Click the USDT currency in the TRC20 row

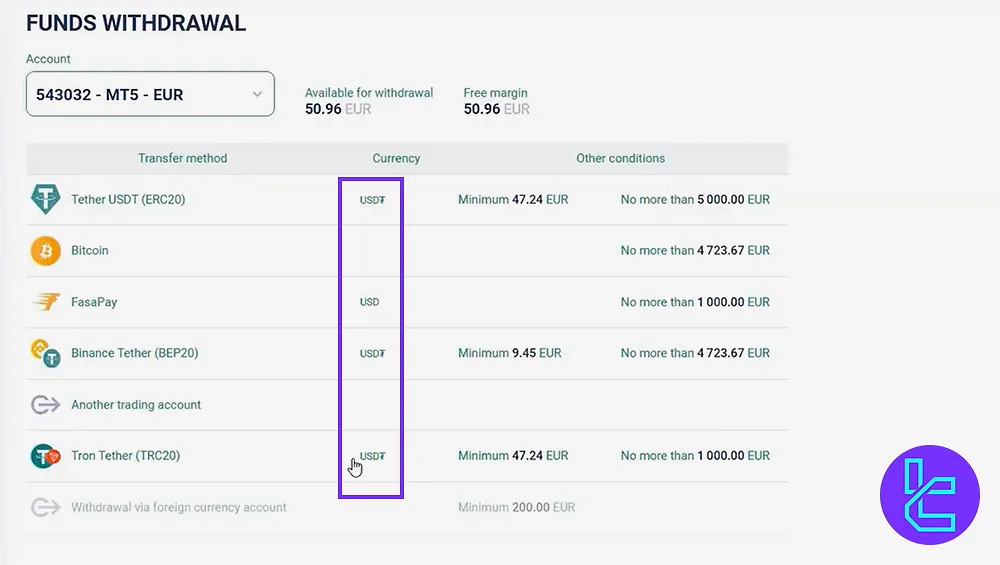(372, 456)
